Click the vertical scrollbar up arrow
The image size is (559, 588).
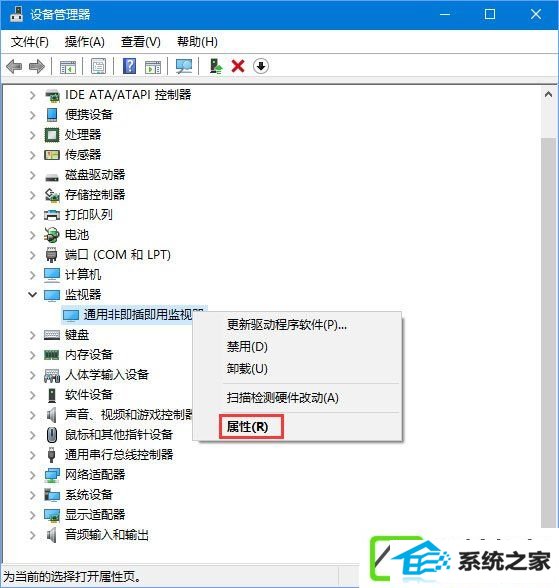pyautogui.click(x=548, y=94)
